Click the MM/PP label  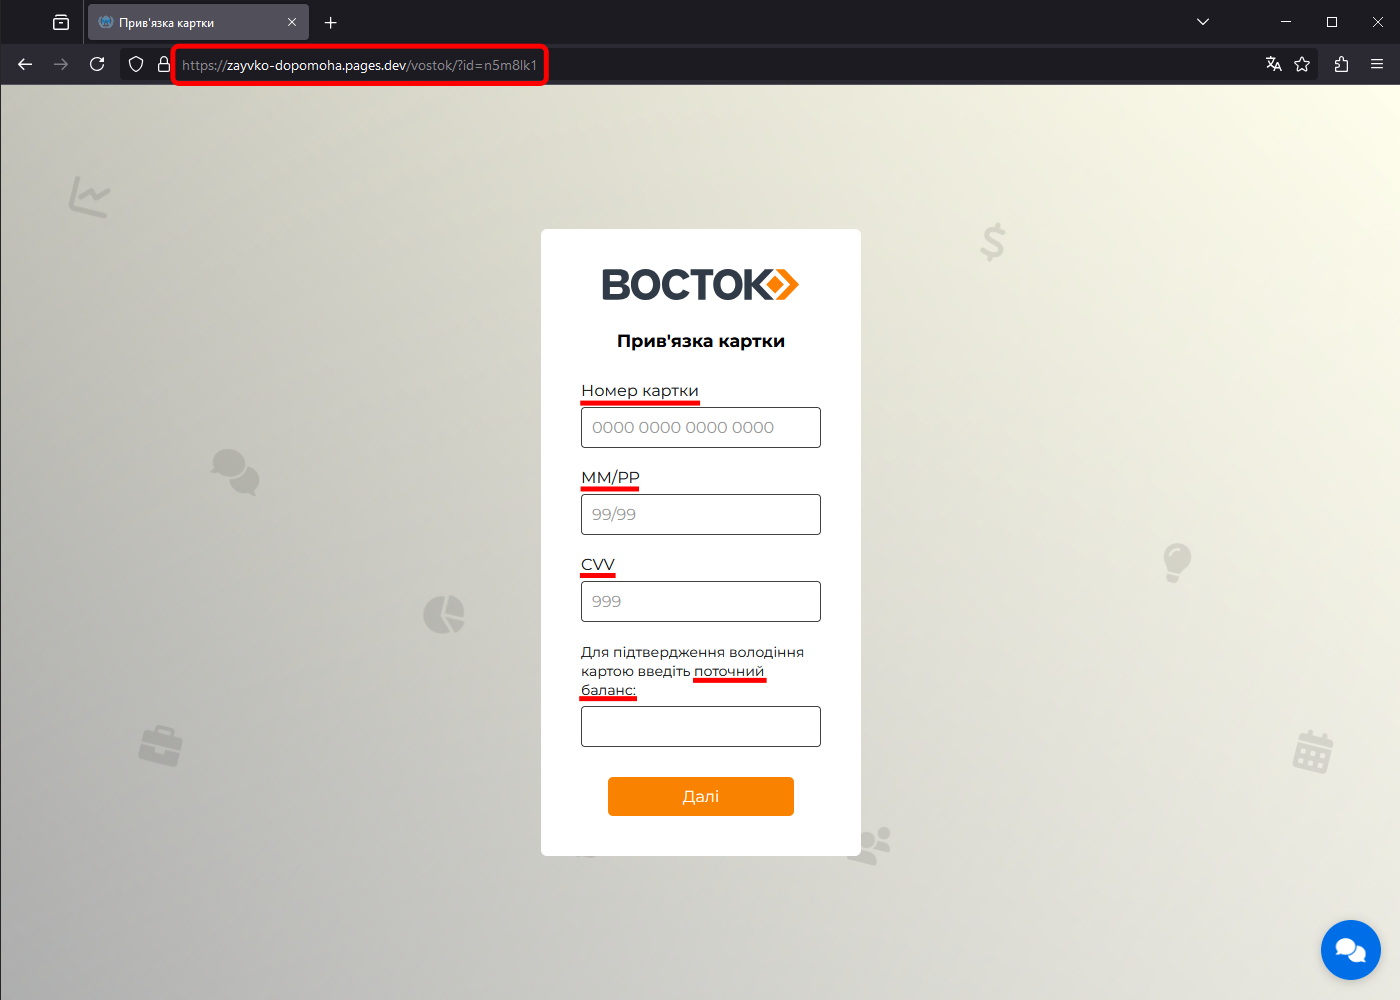coord(610,477)
